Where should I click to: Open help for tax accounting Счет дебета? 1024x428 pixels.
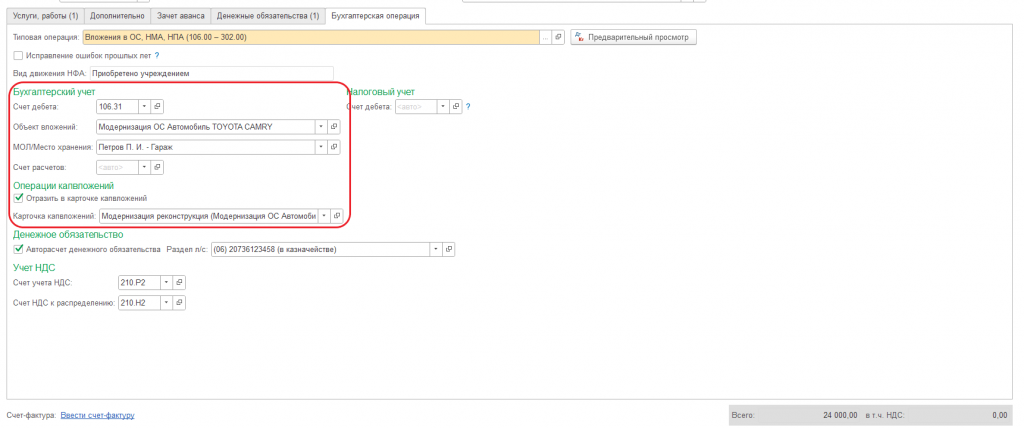coord(468,107)
